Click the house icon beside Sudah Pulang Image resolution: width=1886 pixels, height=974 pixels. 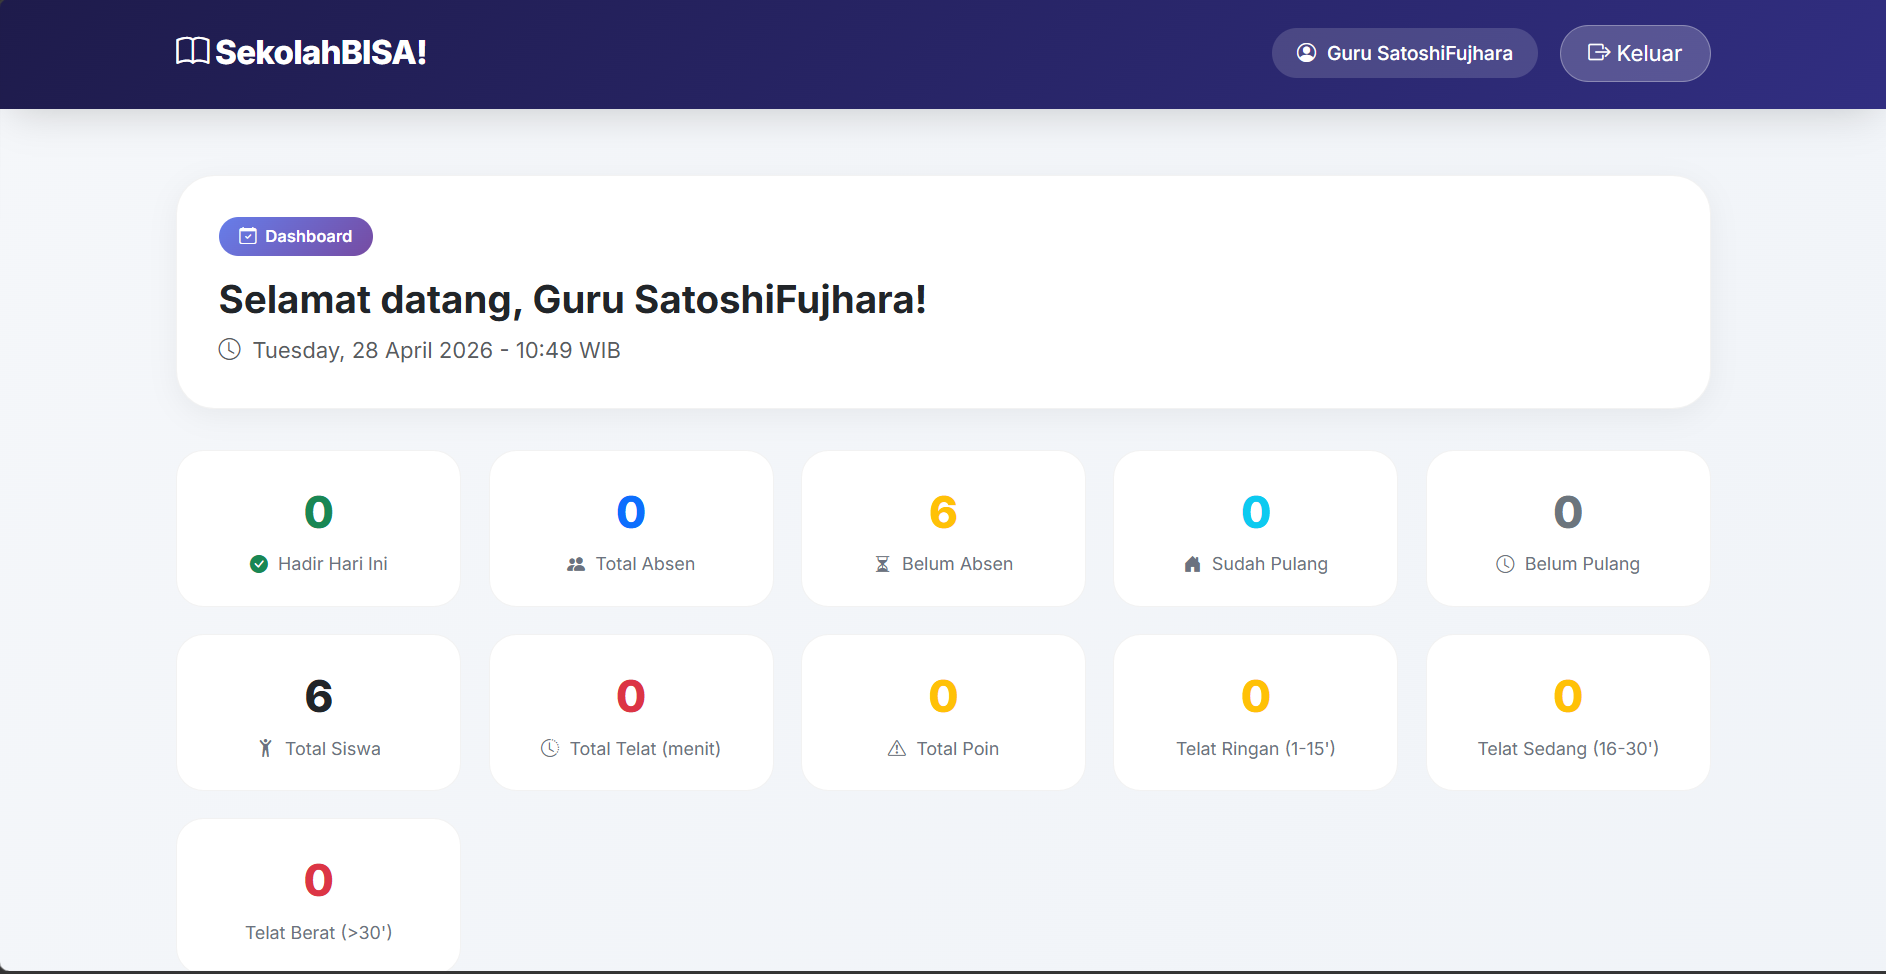click(1192, 564)
